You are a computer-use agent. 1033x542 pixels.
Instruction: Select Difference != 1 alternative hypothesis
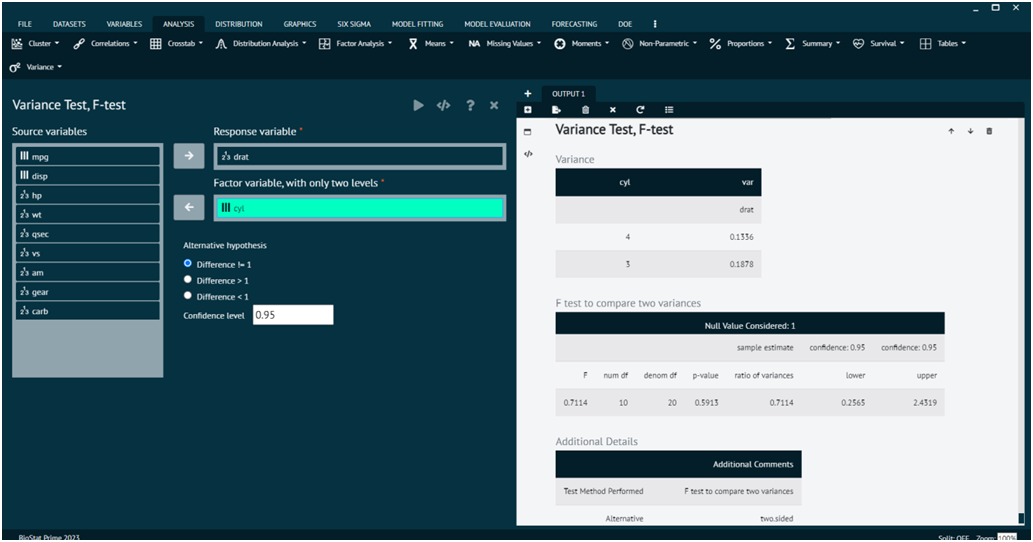coord(188,263)
